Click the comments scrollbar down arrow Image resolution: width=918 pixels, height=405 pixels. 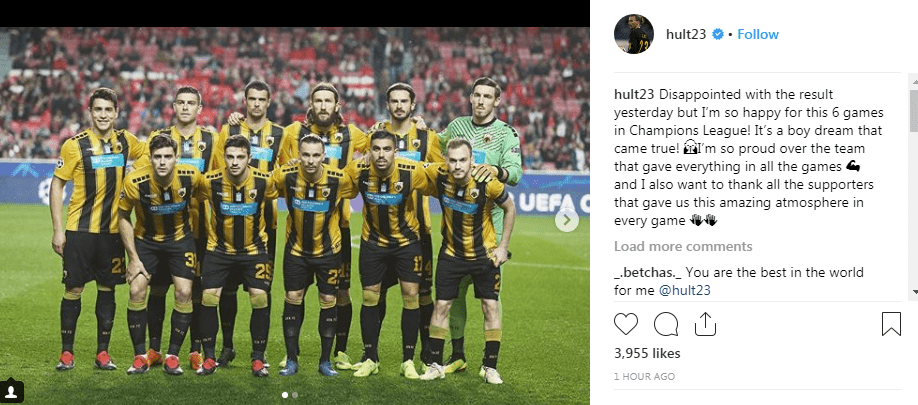click(x=913, y=291)
